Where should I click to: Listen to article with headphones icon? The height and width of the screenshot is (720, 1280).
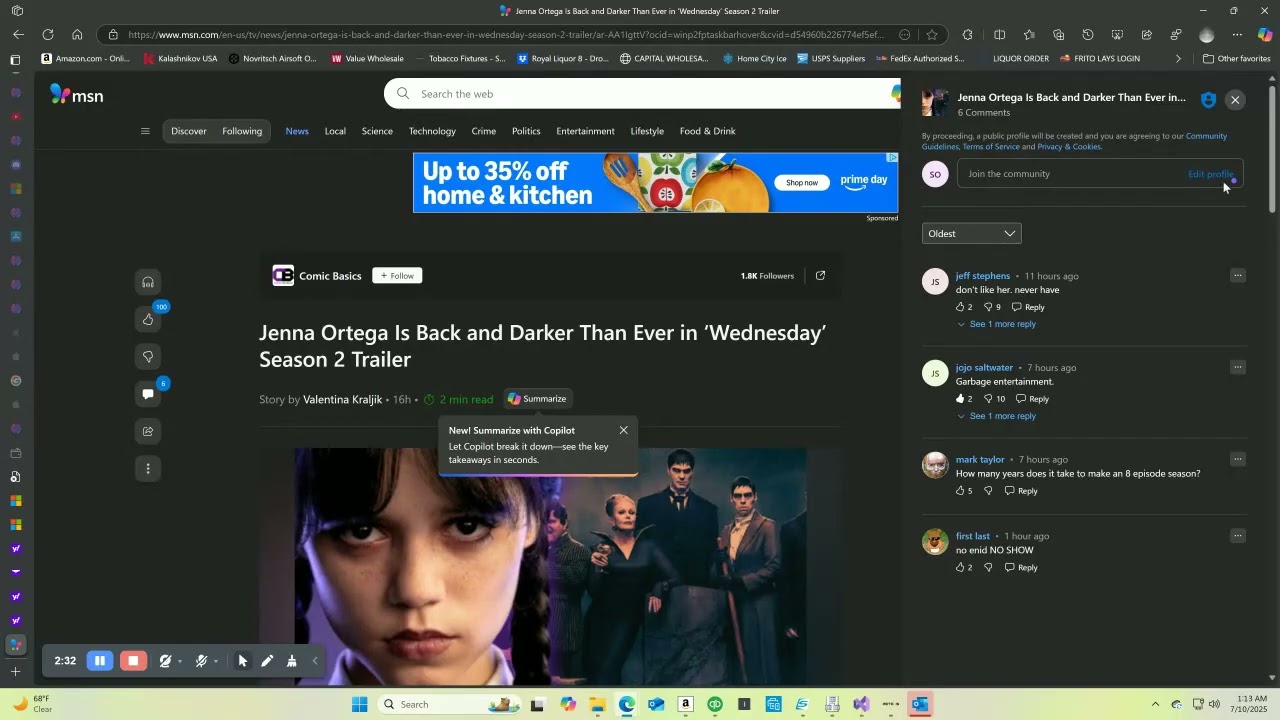coord(148,282)
